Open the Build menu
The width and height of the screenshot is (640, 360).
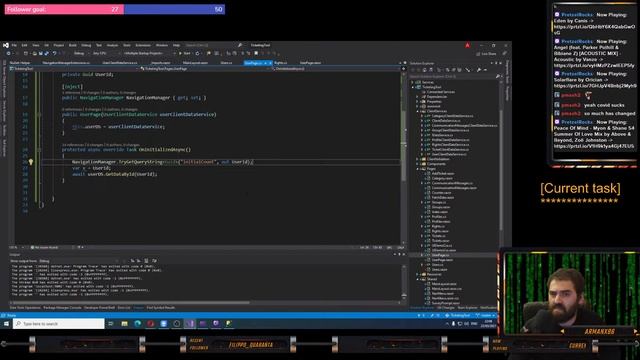[x=73, y=45]
